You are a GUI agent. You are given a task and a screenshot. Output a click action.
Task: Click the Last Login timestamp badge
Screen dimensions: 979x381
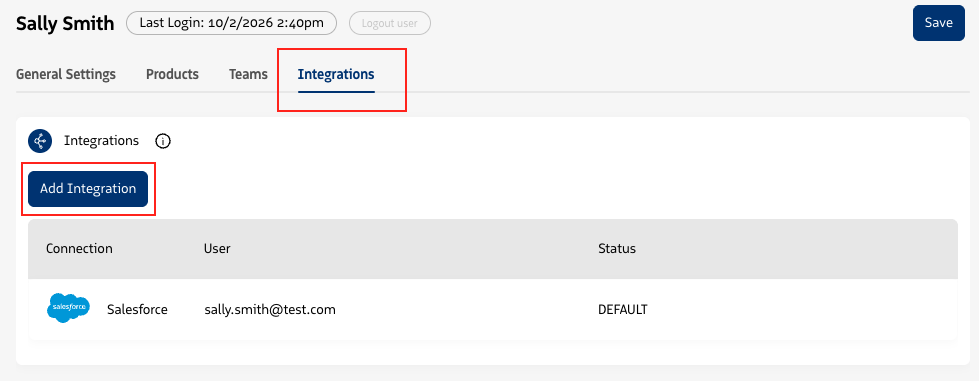coord(232,24)
